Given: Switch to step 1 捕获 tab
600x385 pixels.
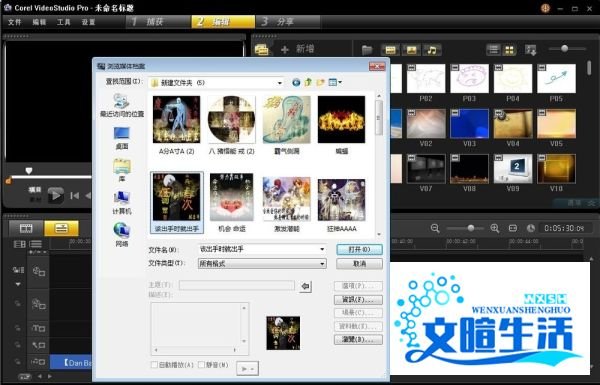Looking at the screenshot, I should 158,22.
